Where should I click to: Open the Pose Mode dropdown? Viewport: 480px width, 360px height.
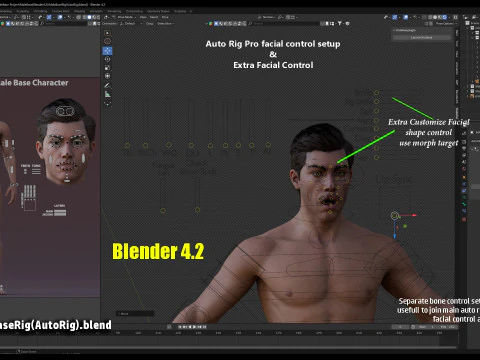click(126, 17)
